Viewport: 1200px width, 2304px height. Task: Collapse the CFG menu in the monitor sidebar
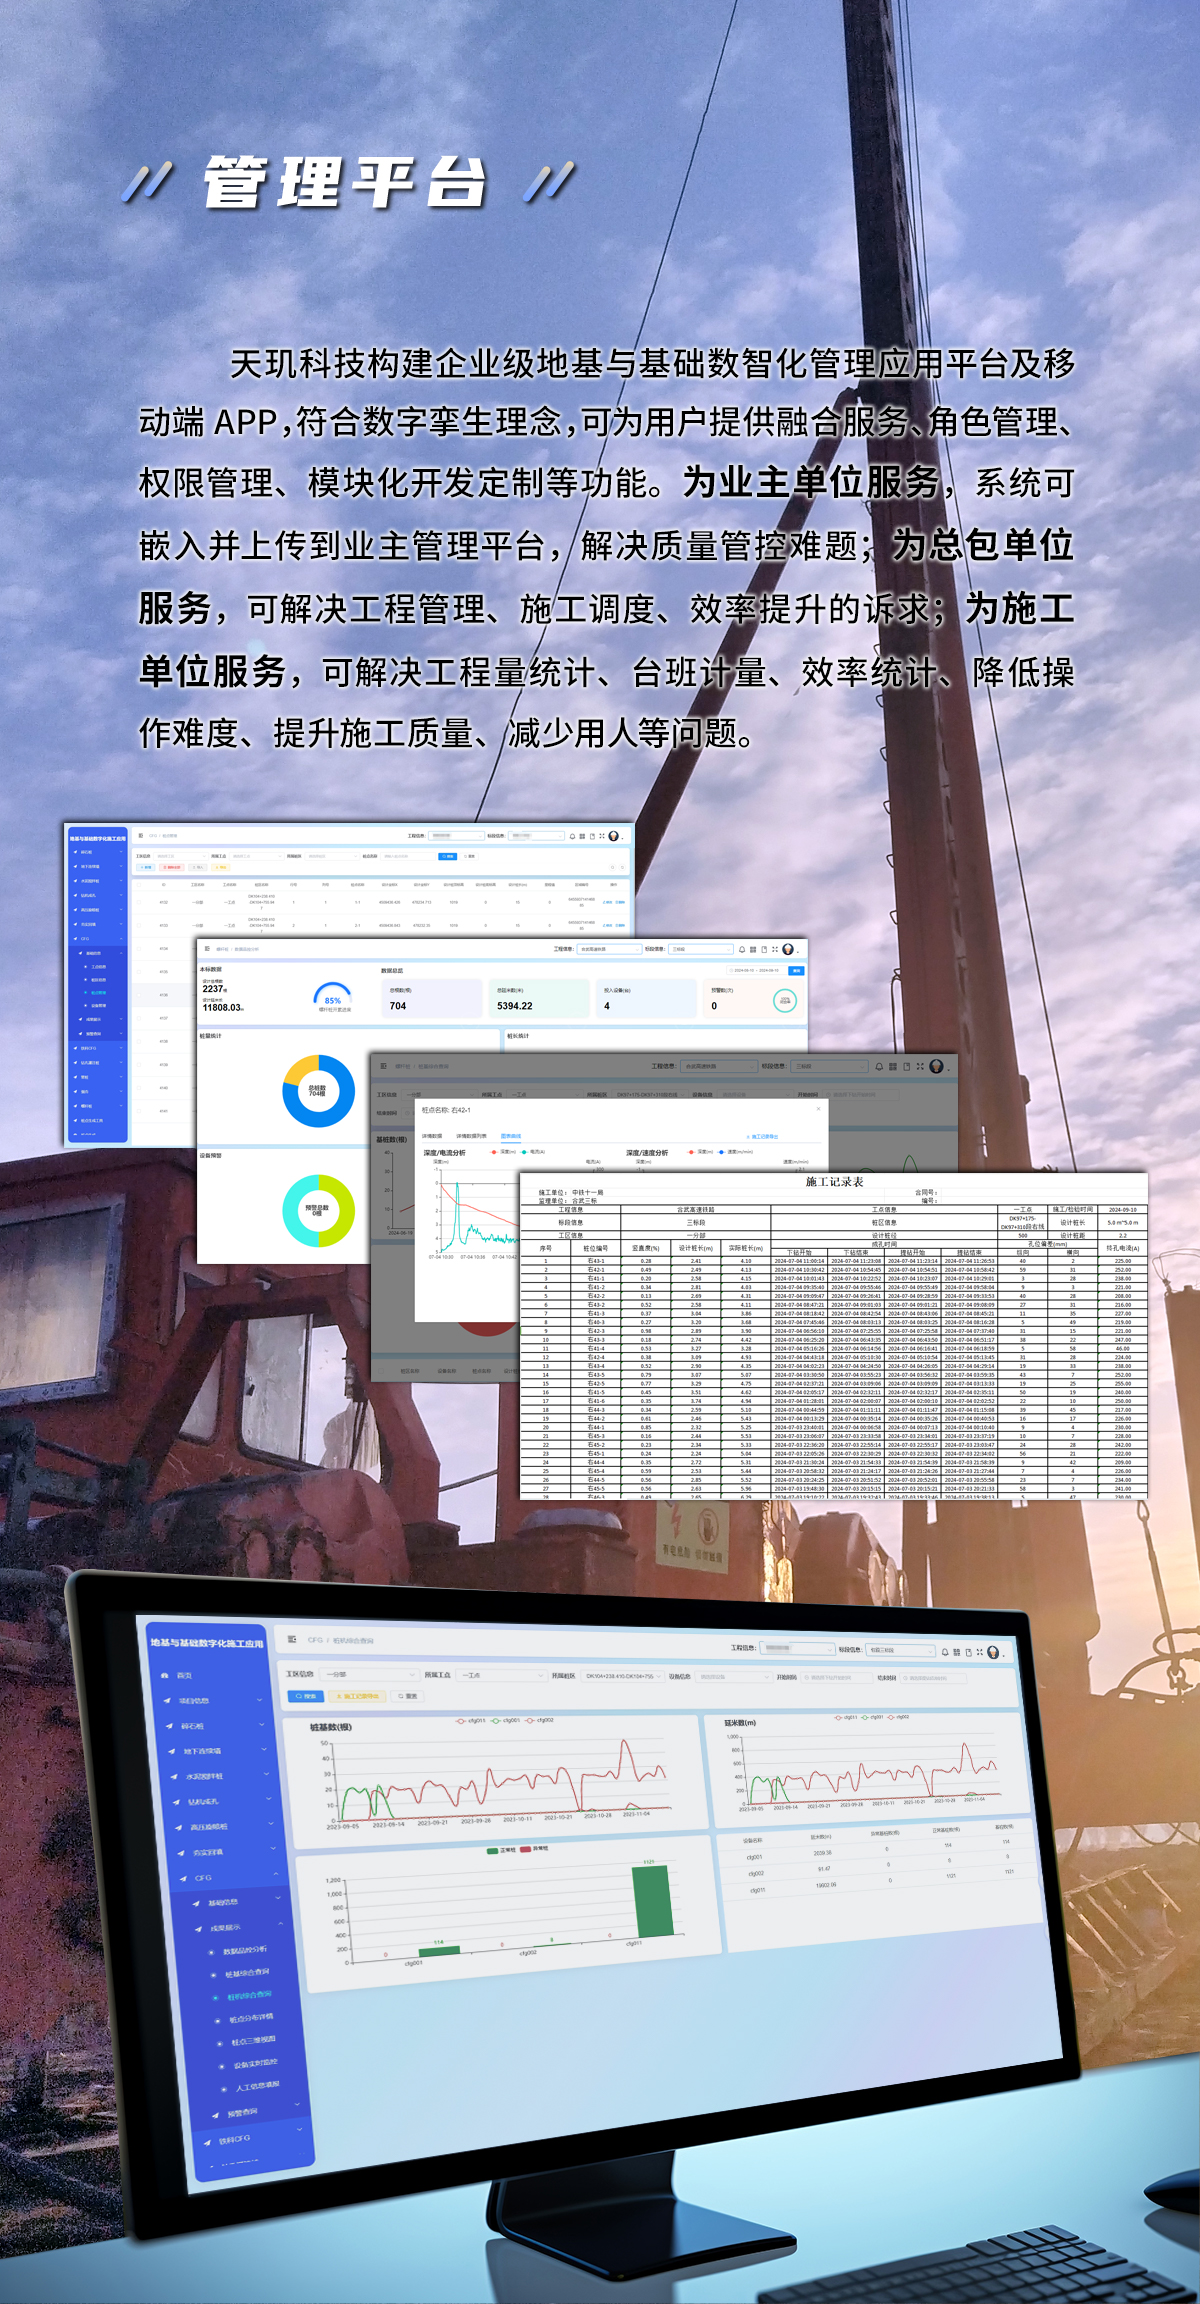[229, 1877]
